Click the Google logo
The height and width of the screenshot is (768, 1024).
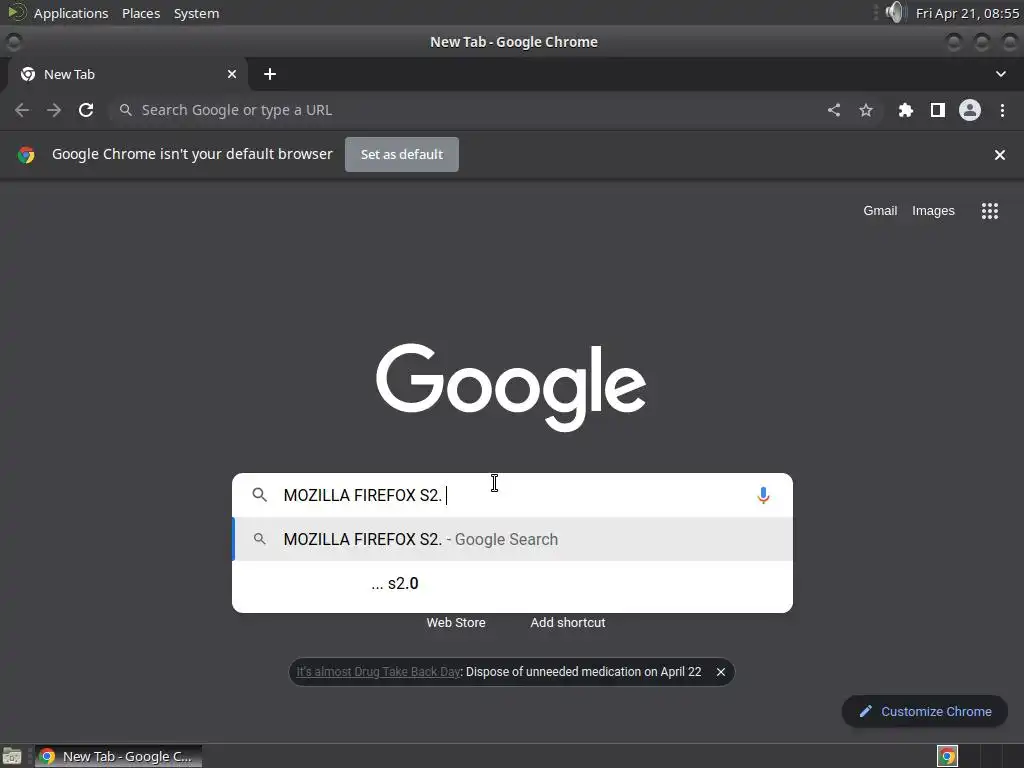(511, 387)
